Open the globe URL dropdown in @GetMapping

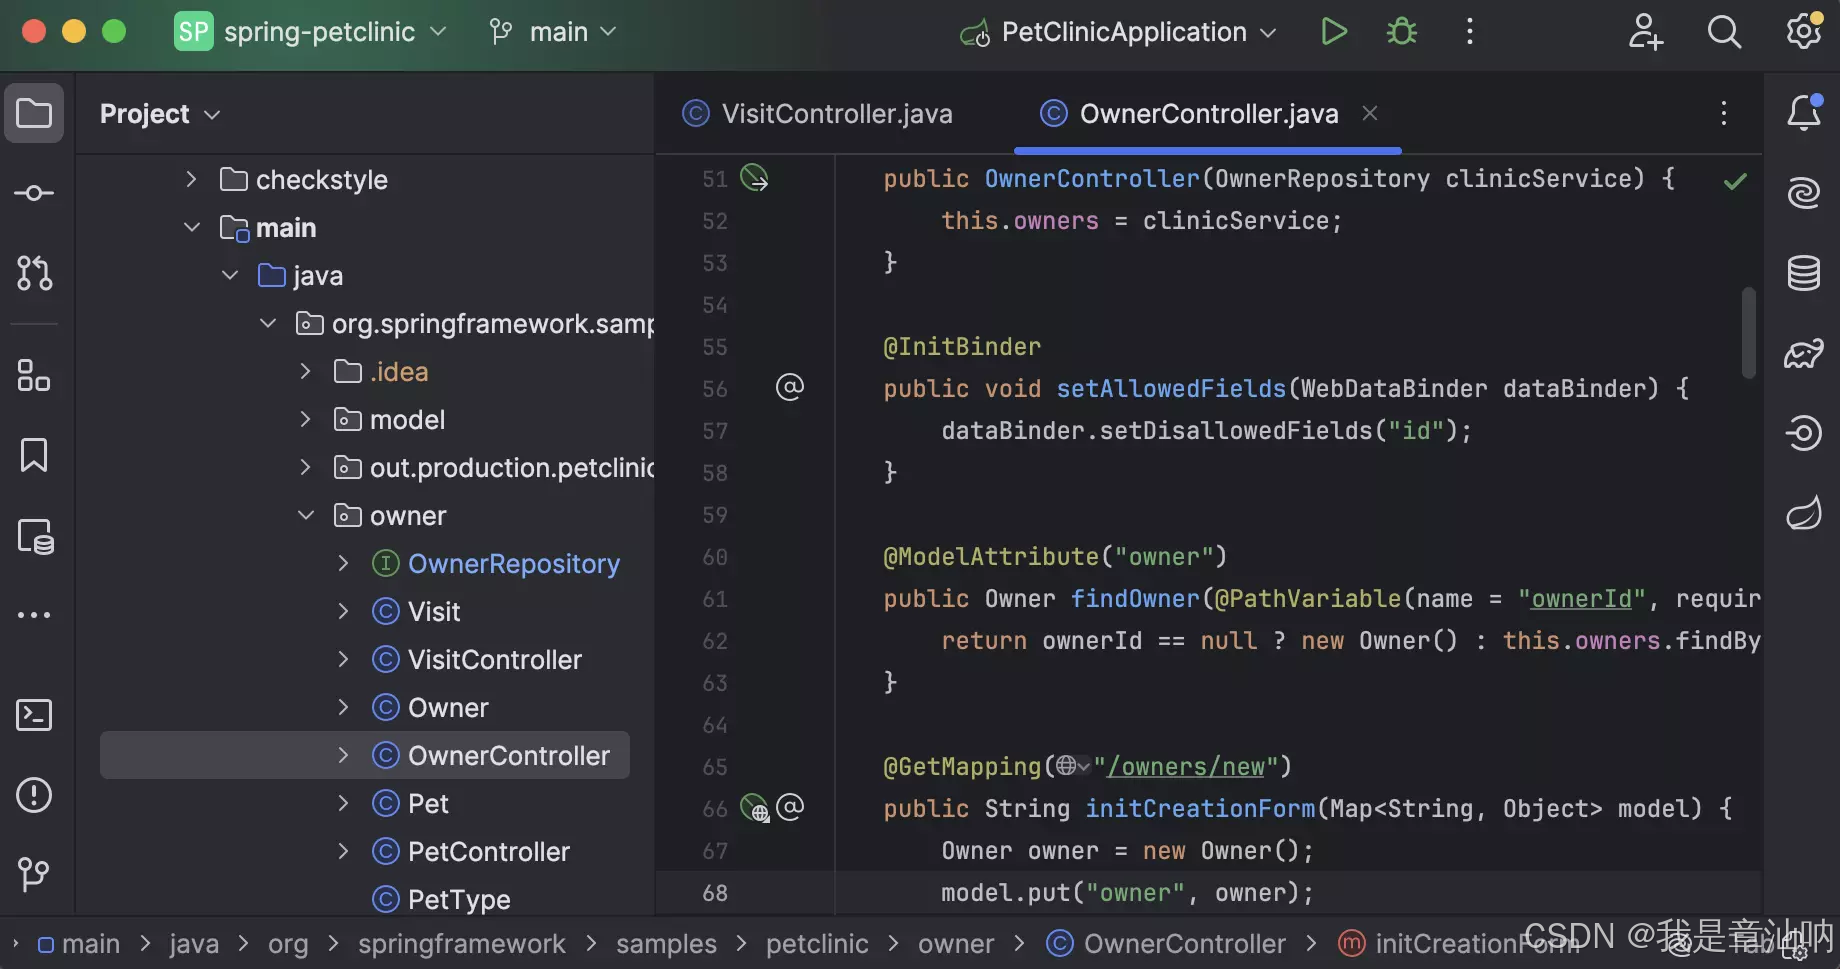coord(1073,766)
